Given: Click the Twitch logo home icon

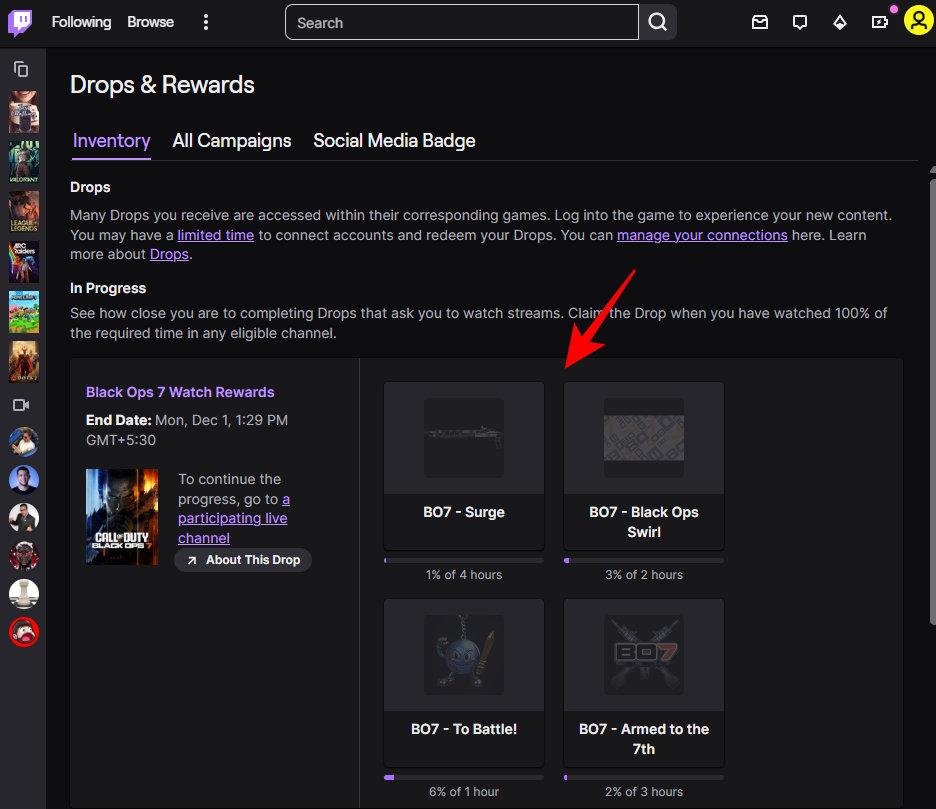Looking at the screenshot, I should [x=21, y=22].
